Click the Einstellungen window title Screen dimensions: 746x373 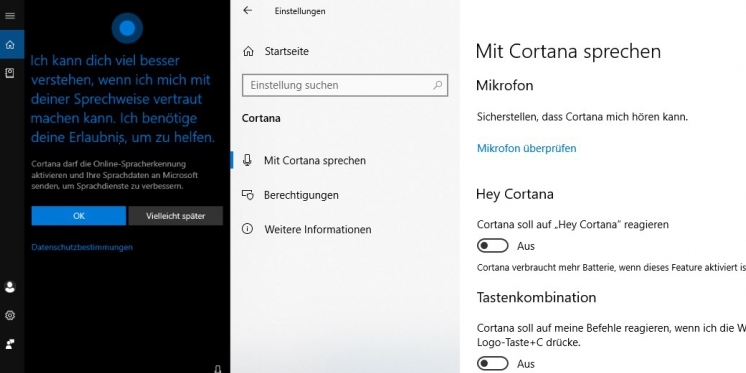tap(300, 11)
